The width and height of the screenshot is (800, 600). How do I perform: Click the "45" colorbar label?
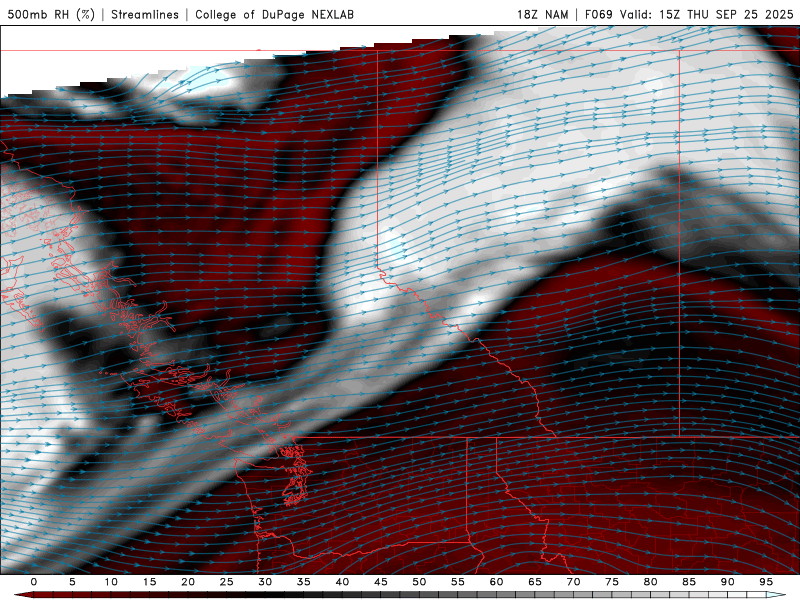point(381,582)
